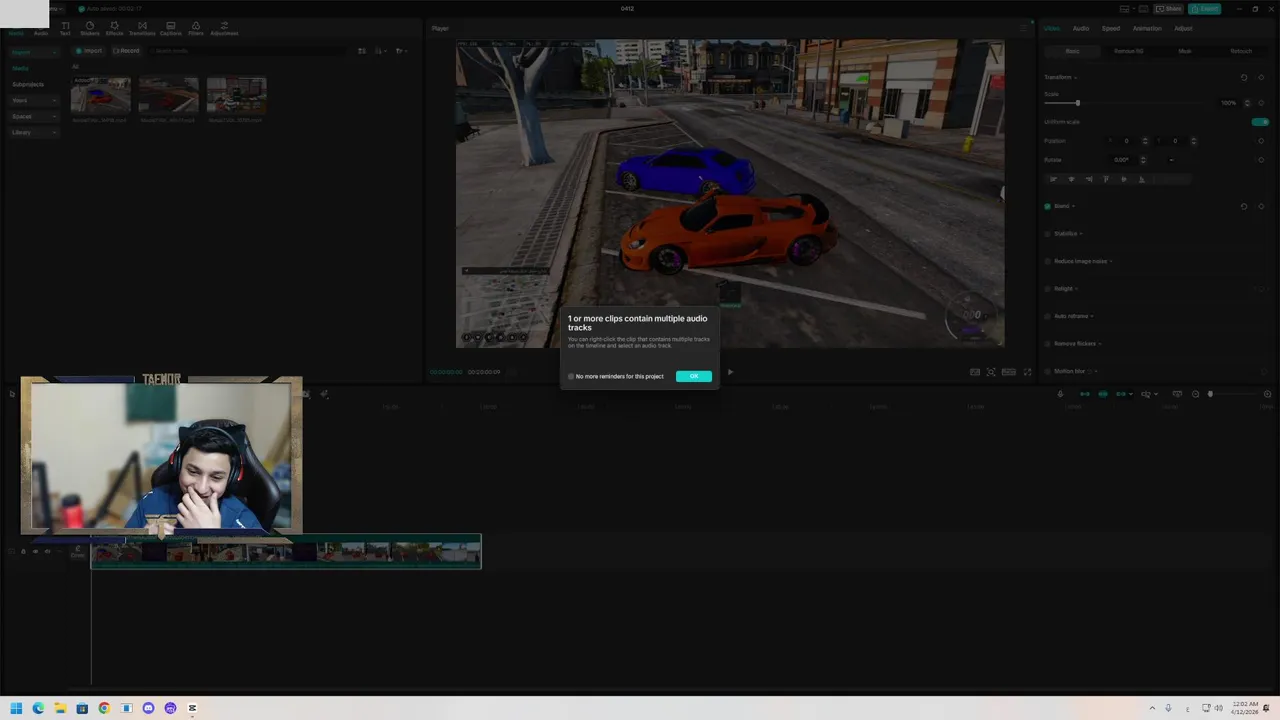Expand the Library sidebar section
The width and height of the screenshot is (1280, 720).
33,132
